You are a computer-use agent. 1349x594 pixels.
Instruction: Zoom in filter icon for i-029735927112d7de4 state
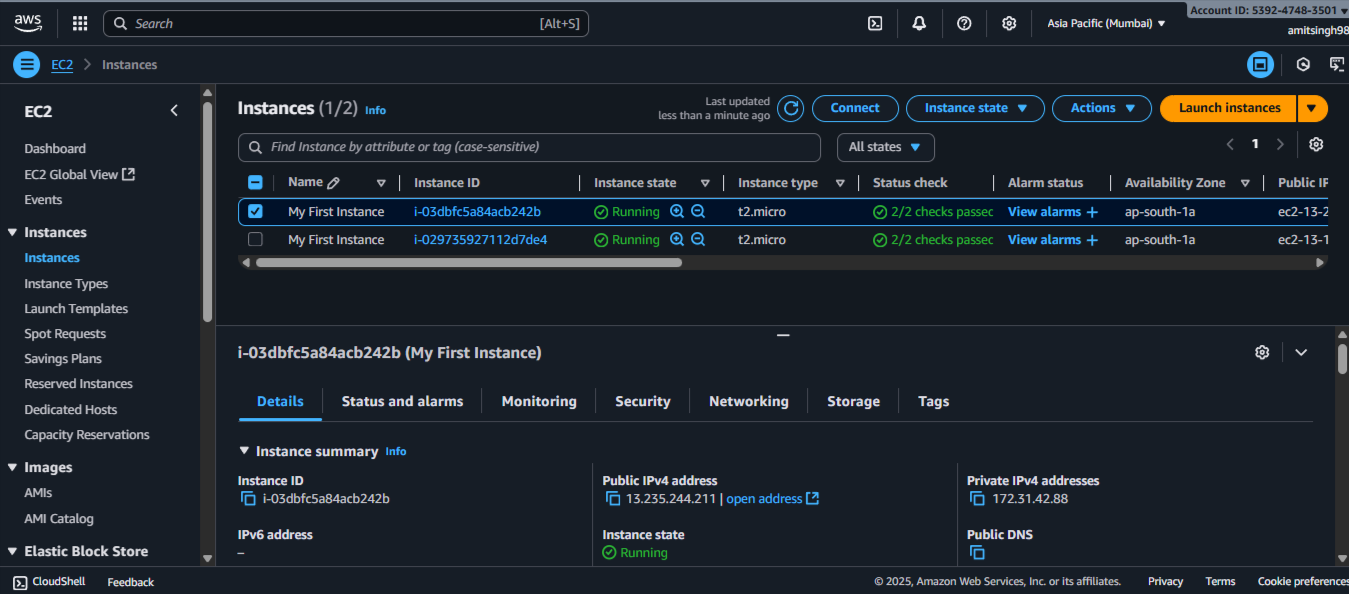[x=677, y=239]
